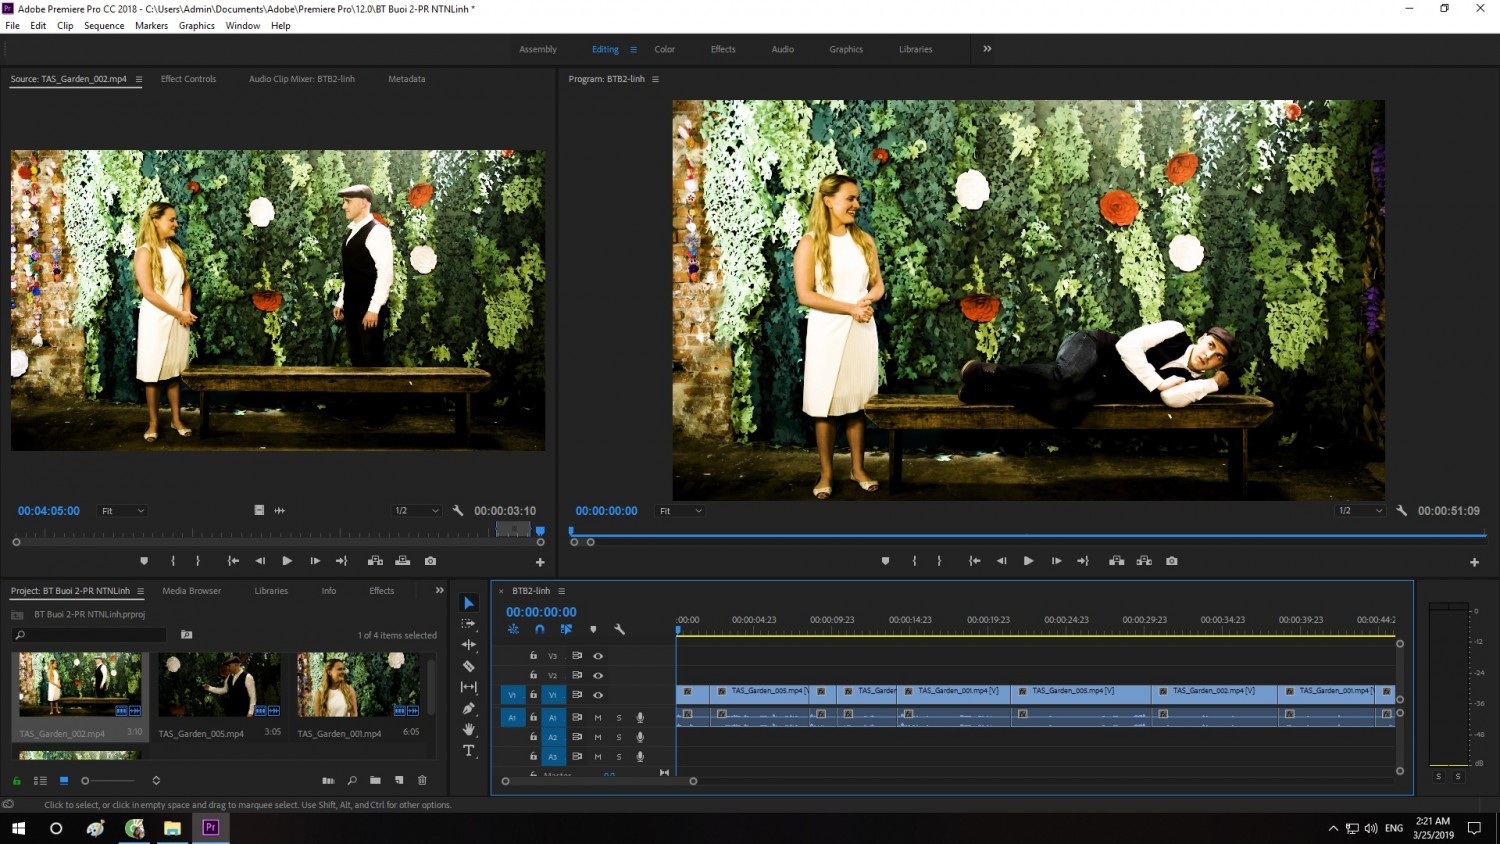The height and width of the screenshot is (844, 1500).
Task: Add a marker in the timeline panel
Action: pos(593,629)
